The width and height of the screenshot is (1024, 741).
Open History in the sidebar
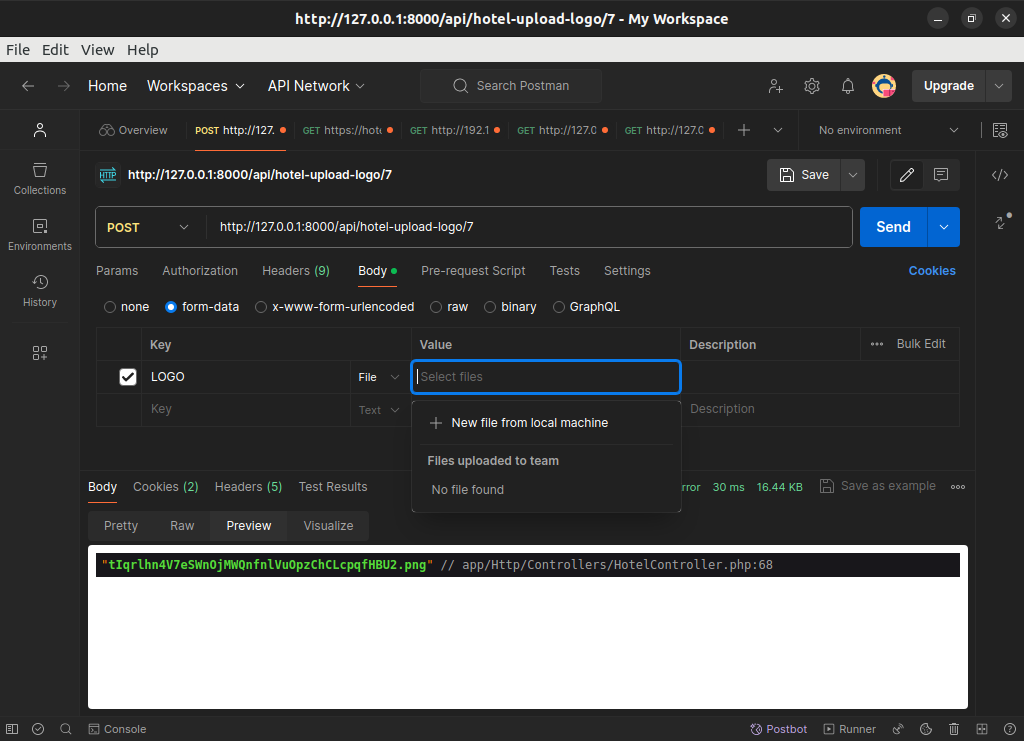coord(40,291)
